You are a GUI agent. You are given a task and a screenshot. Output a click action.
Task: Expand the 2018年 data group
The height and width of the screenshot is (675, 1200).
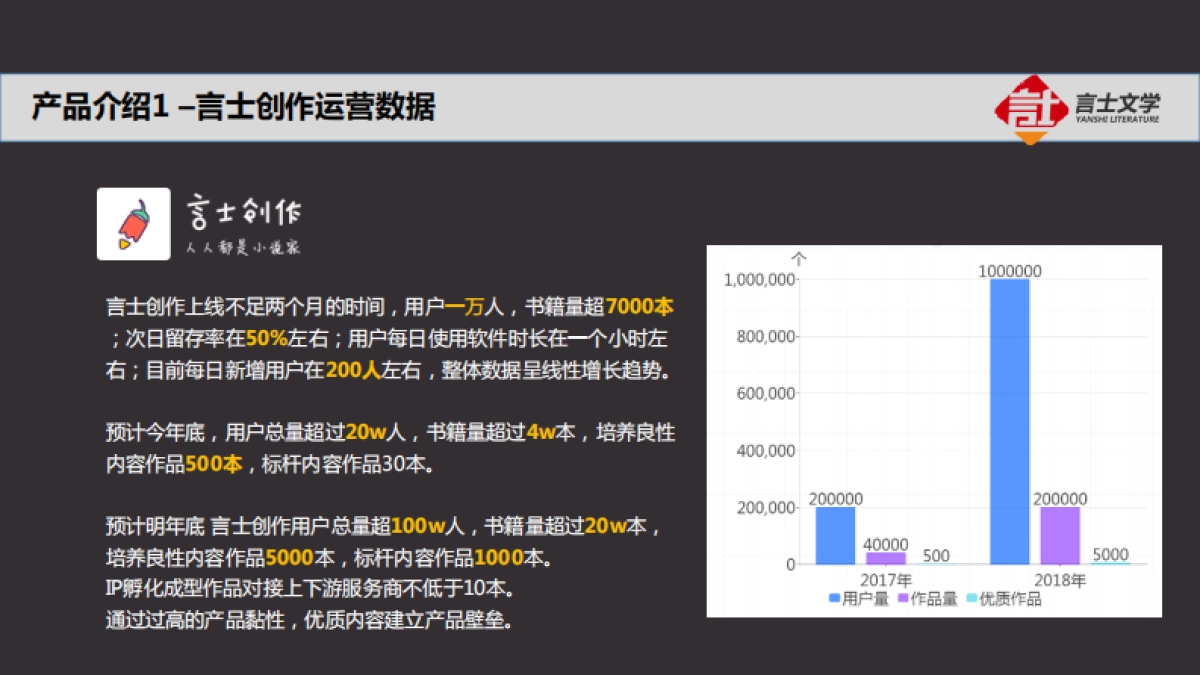pyautogui.click(x=1059, y=577)
